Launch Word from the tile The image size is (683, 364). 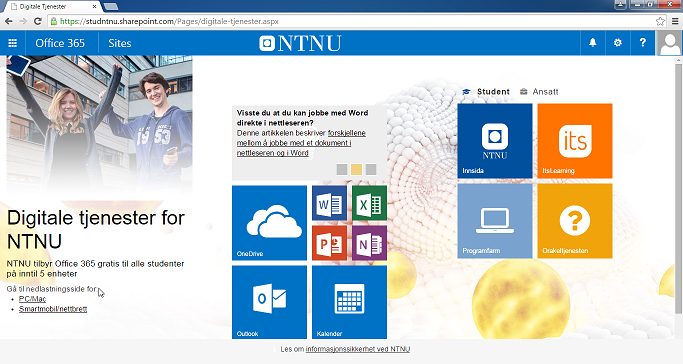[329, 203]
